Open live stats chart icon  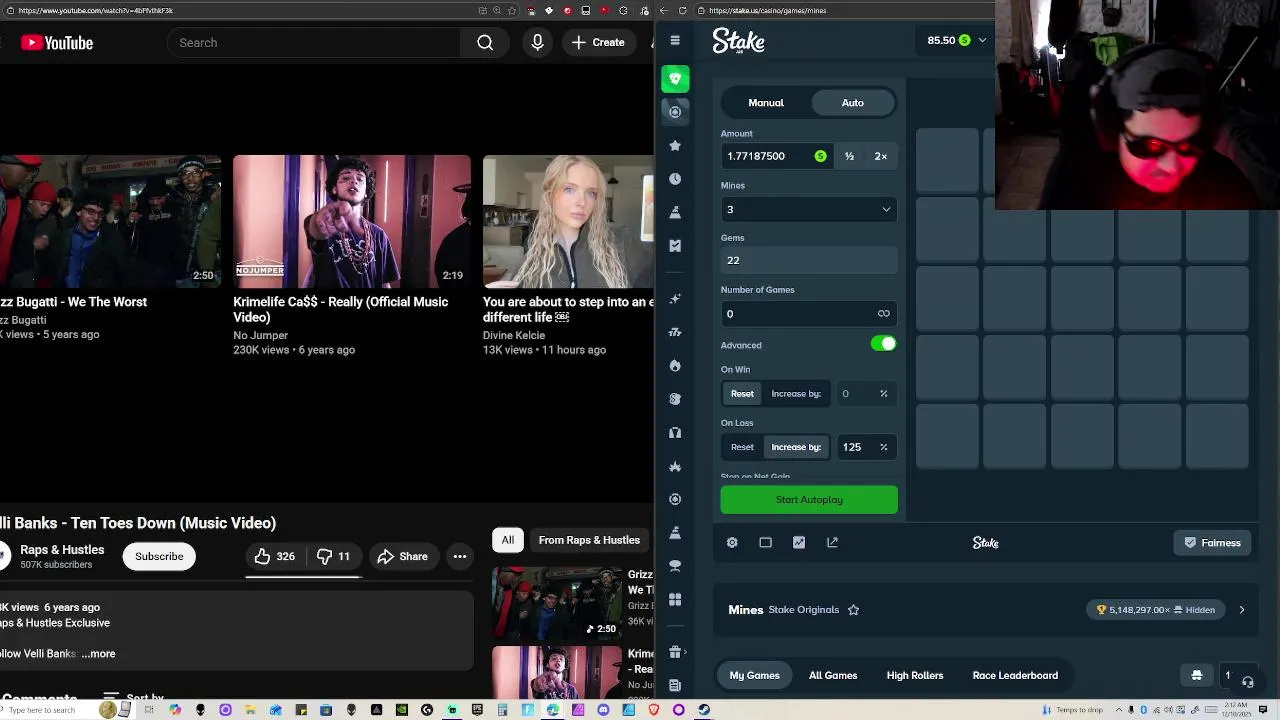tap(799, 542)
